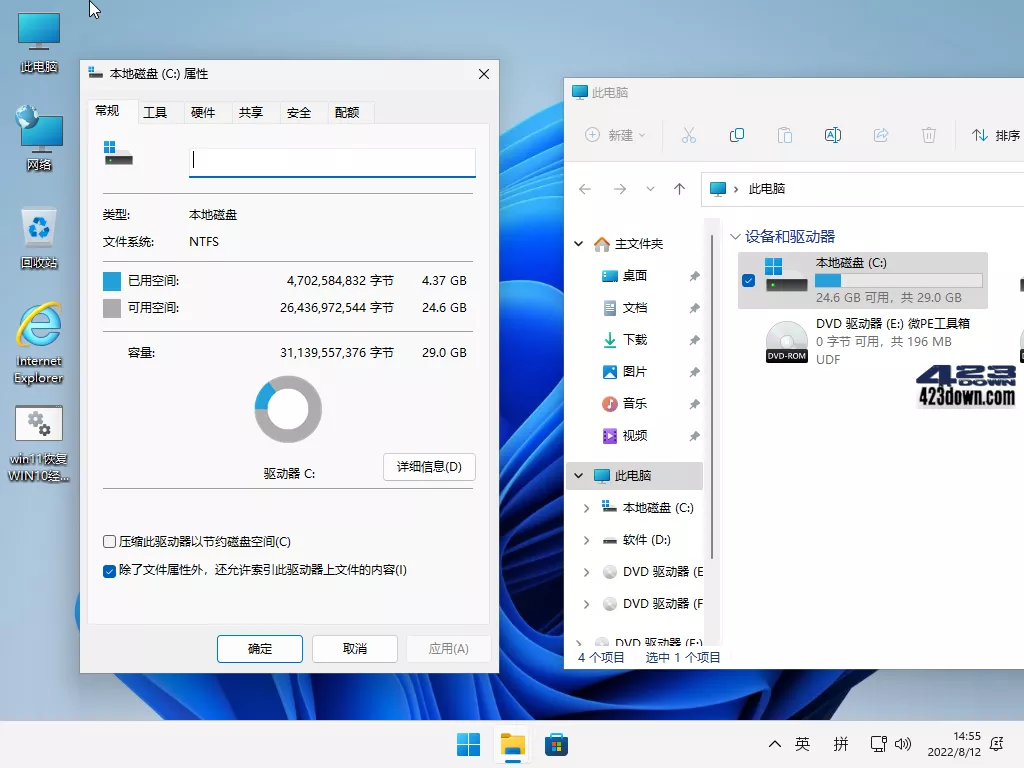
Task: Click the Paste icon in File Explorer toolbar
Action: (786, 135)
